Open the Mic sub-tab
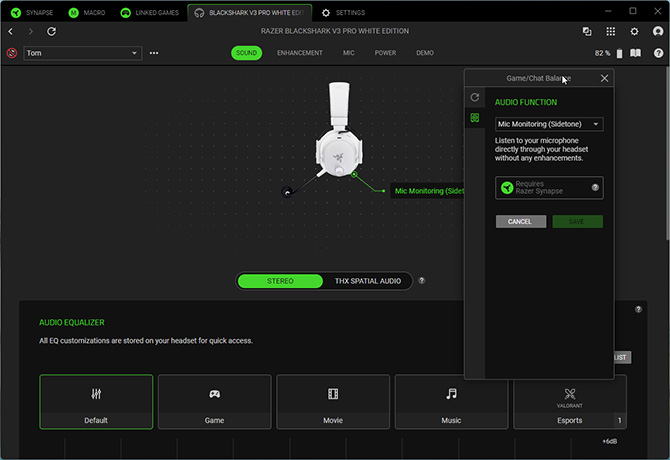This screenshot has height=460, width=670. [x=348, y=53]
